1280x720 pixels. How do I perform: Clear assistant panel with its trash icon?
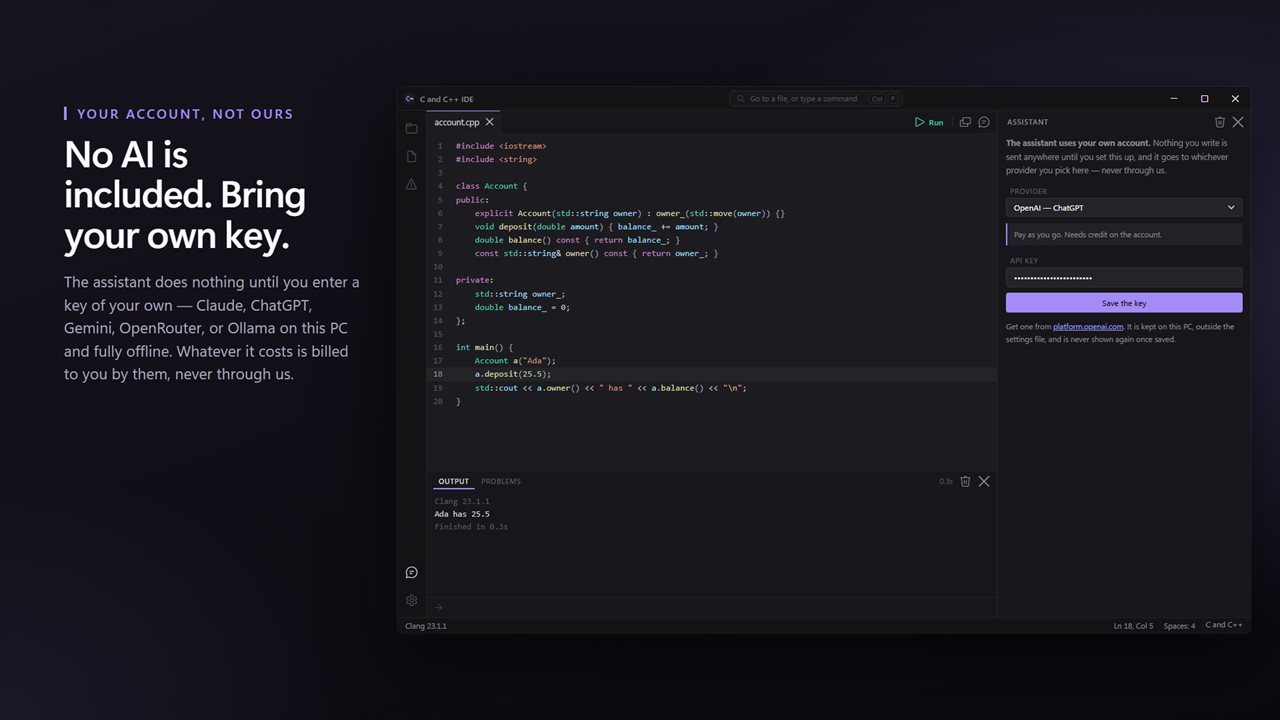click(x=1220, y=122)
